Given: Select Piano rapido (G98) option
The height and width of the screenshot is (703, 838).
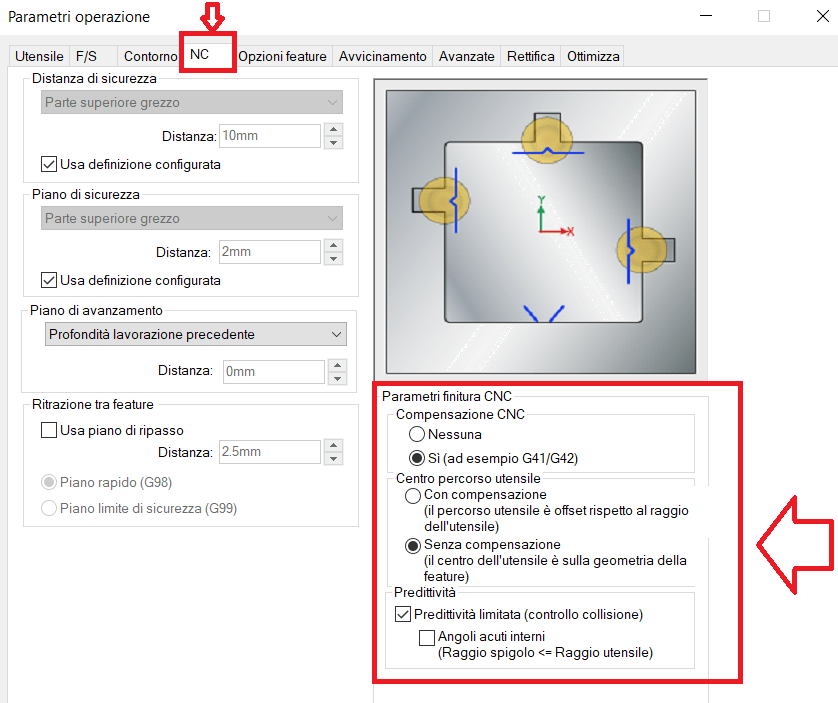Looking at the screenshot, I should (49, 482).
